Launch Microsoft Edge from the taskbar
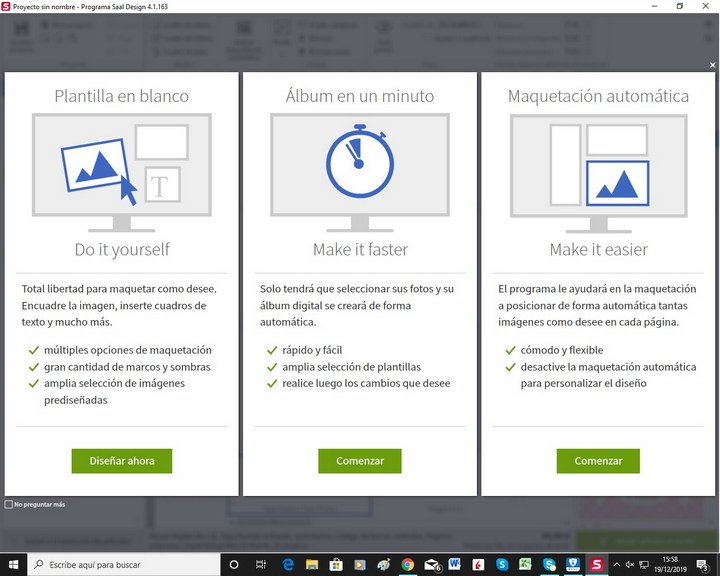720x576 pixels. click(286, 564)
